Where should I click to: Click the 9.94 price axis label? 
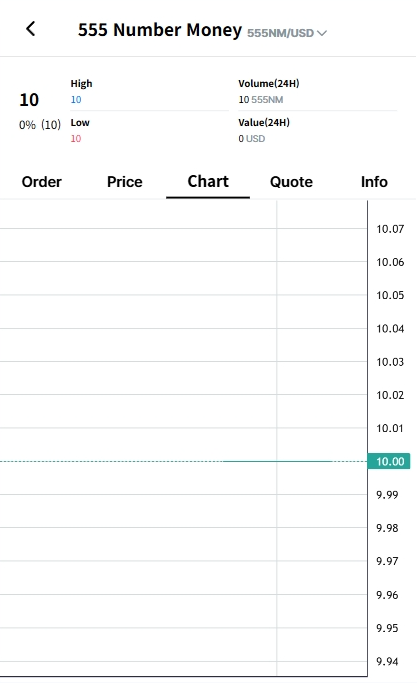[x=387, y=661]
